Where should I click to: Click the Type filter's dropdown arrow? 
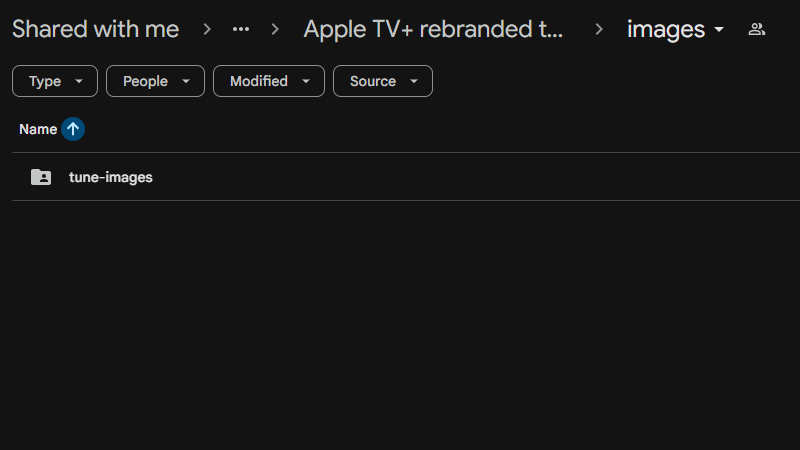79,81
